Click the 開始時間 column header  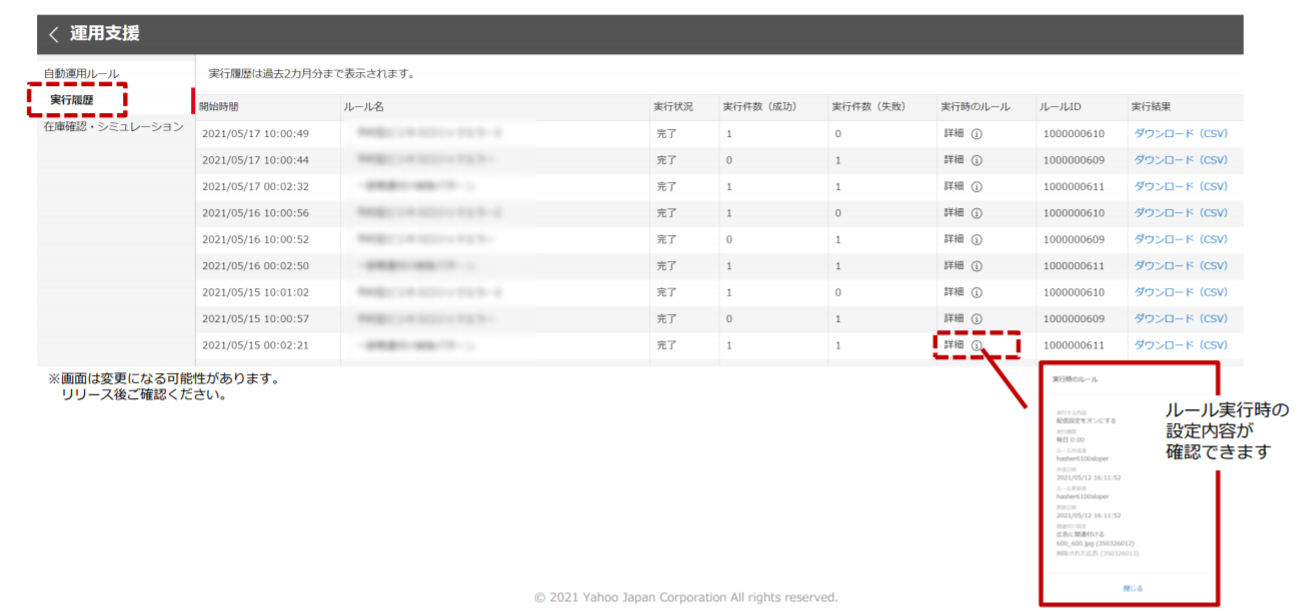tap(219, 106)
